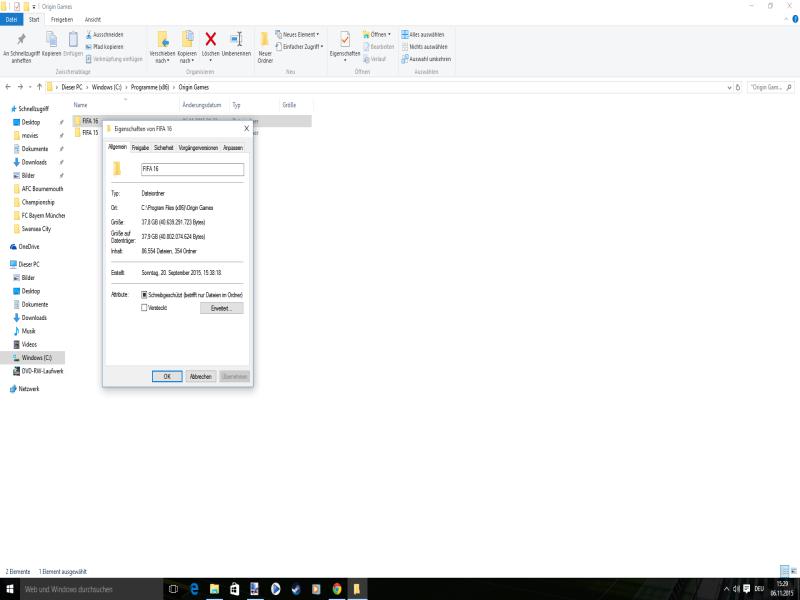Image resolution: width=800 pixels, height=600 pixels.
Task: Switch to details view icon in status bar
Action: pos(784,571)
